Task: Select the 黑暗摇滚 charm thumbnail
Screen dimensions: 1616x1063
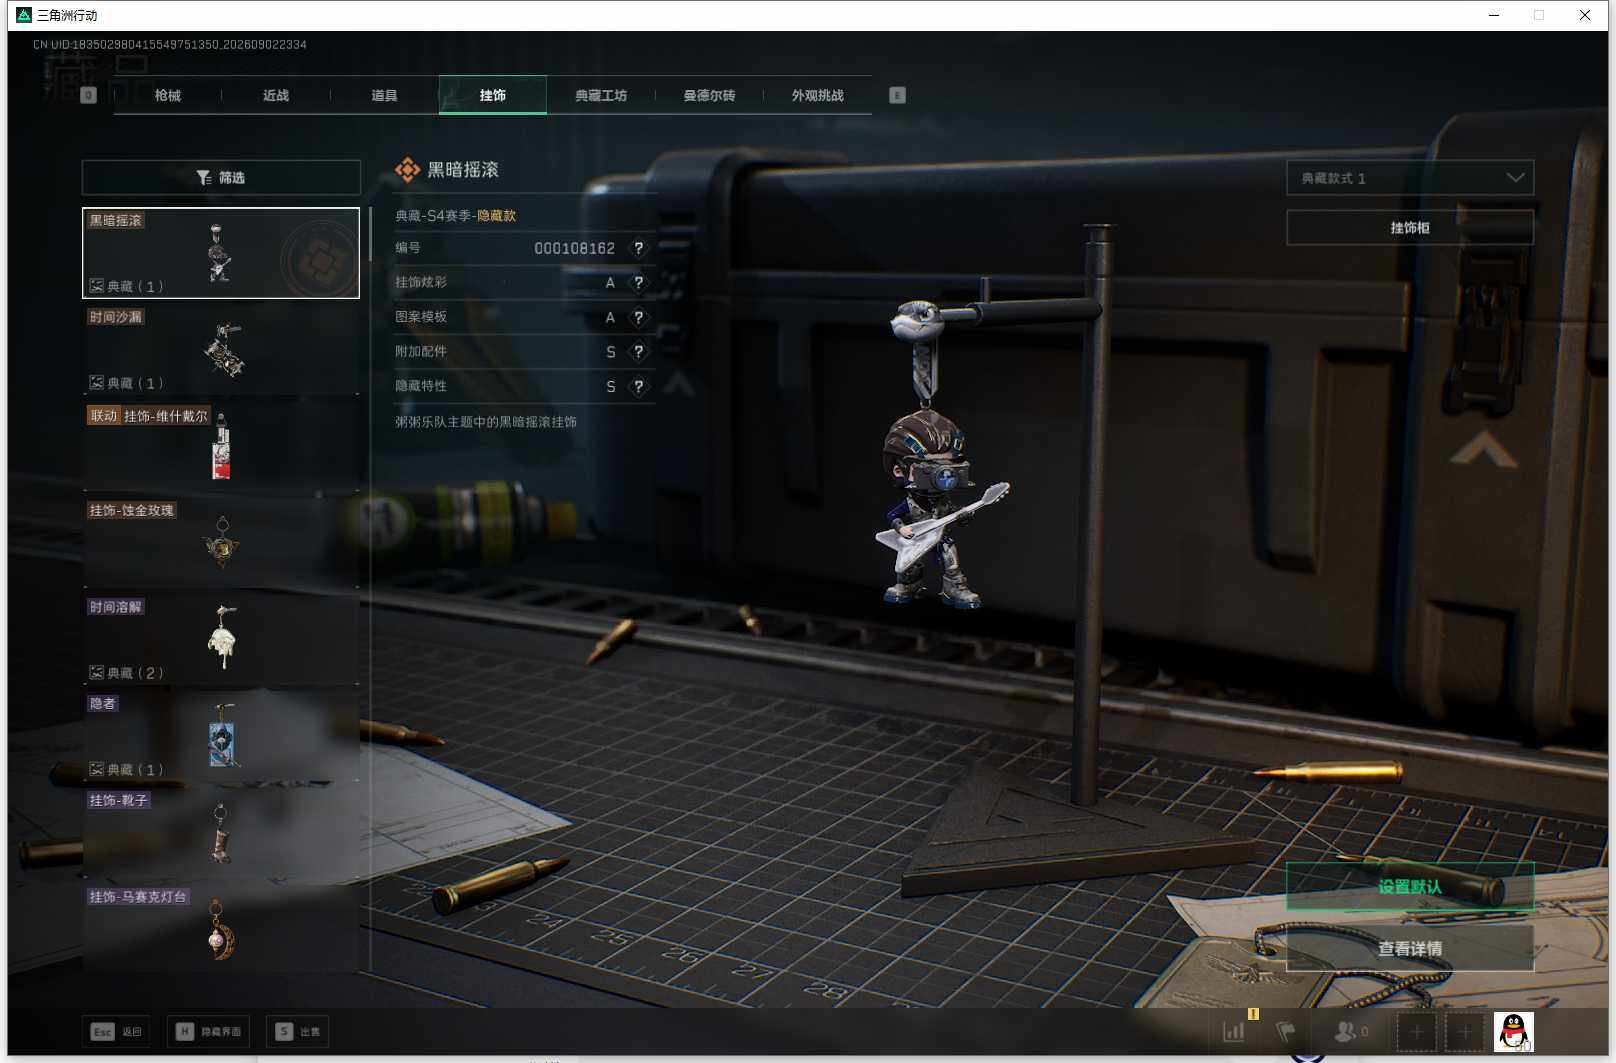Action: [221, 253]
